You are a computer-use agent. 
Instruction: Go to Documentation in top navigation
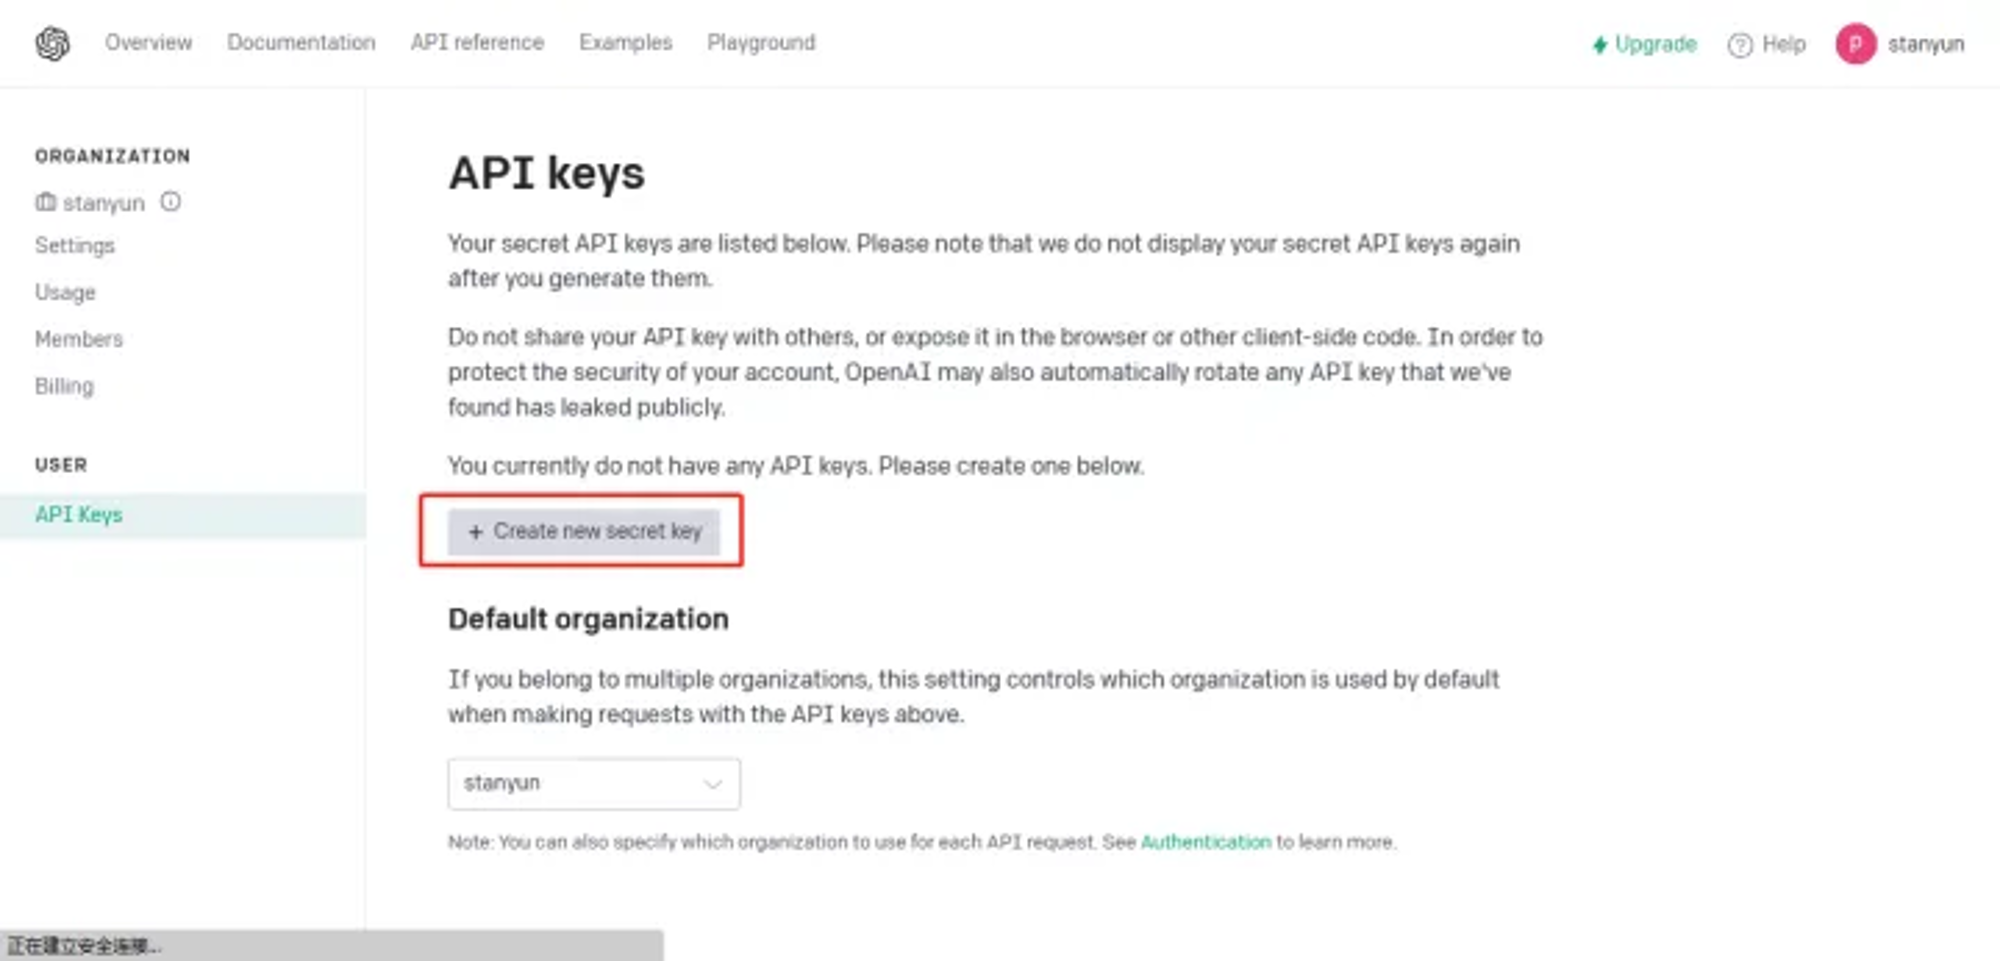point(301,43)
